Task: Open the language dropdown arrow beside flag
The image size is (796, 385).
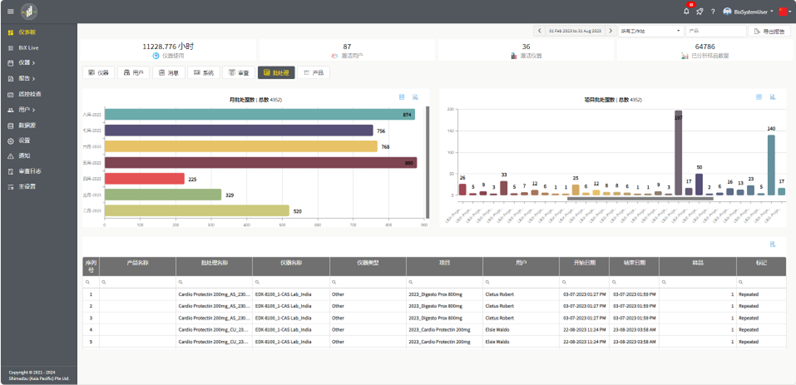Action: (x=790, y=11)
